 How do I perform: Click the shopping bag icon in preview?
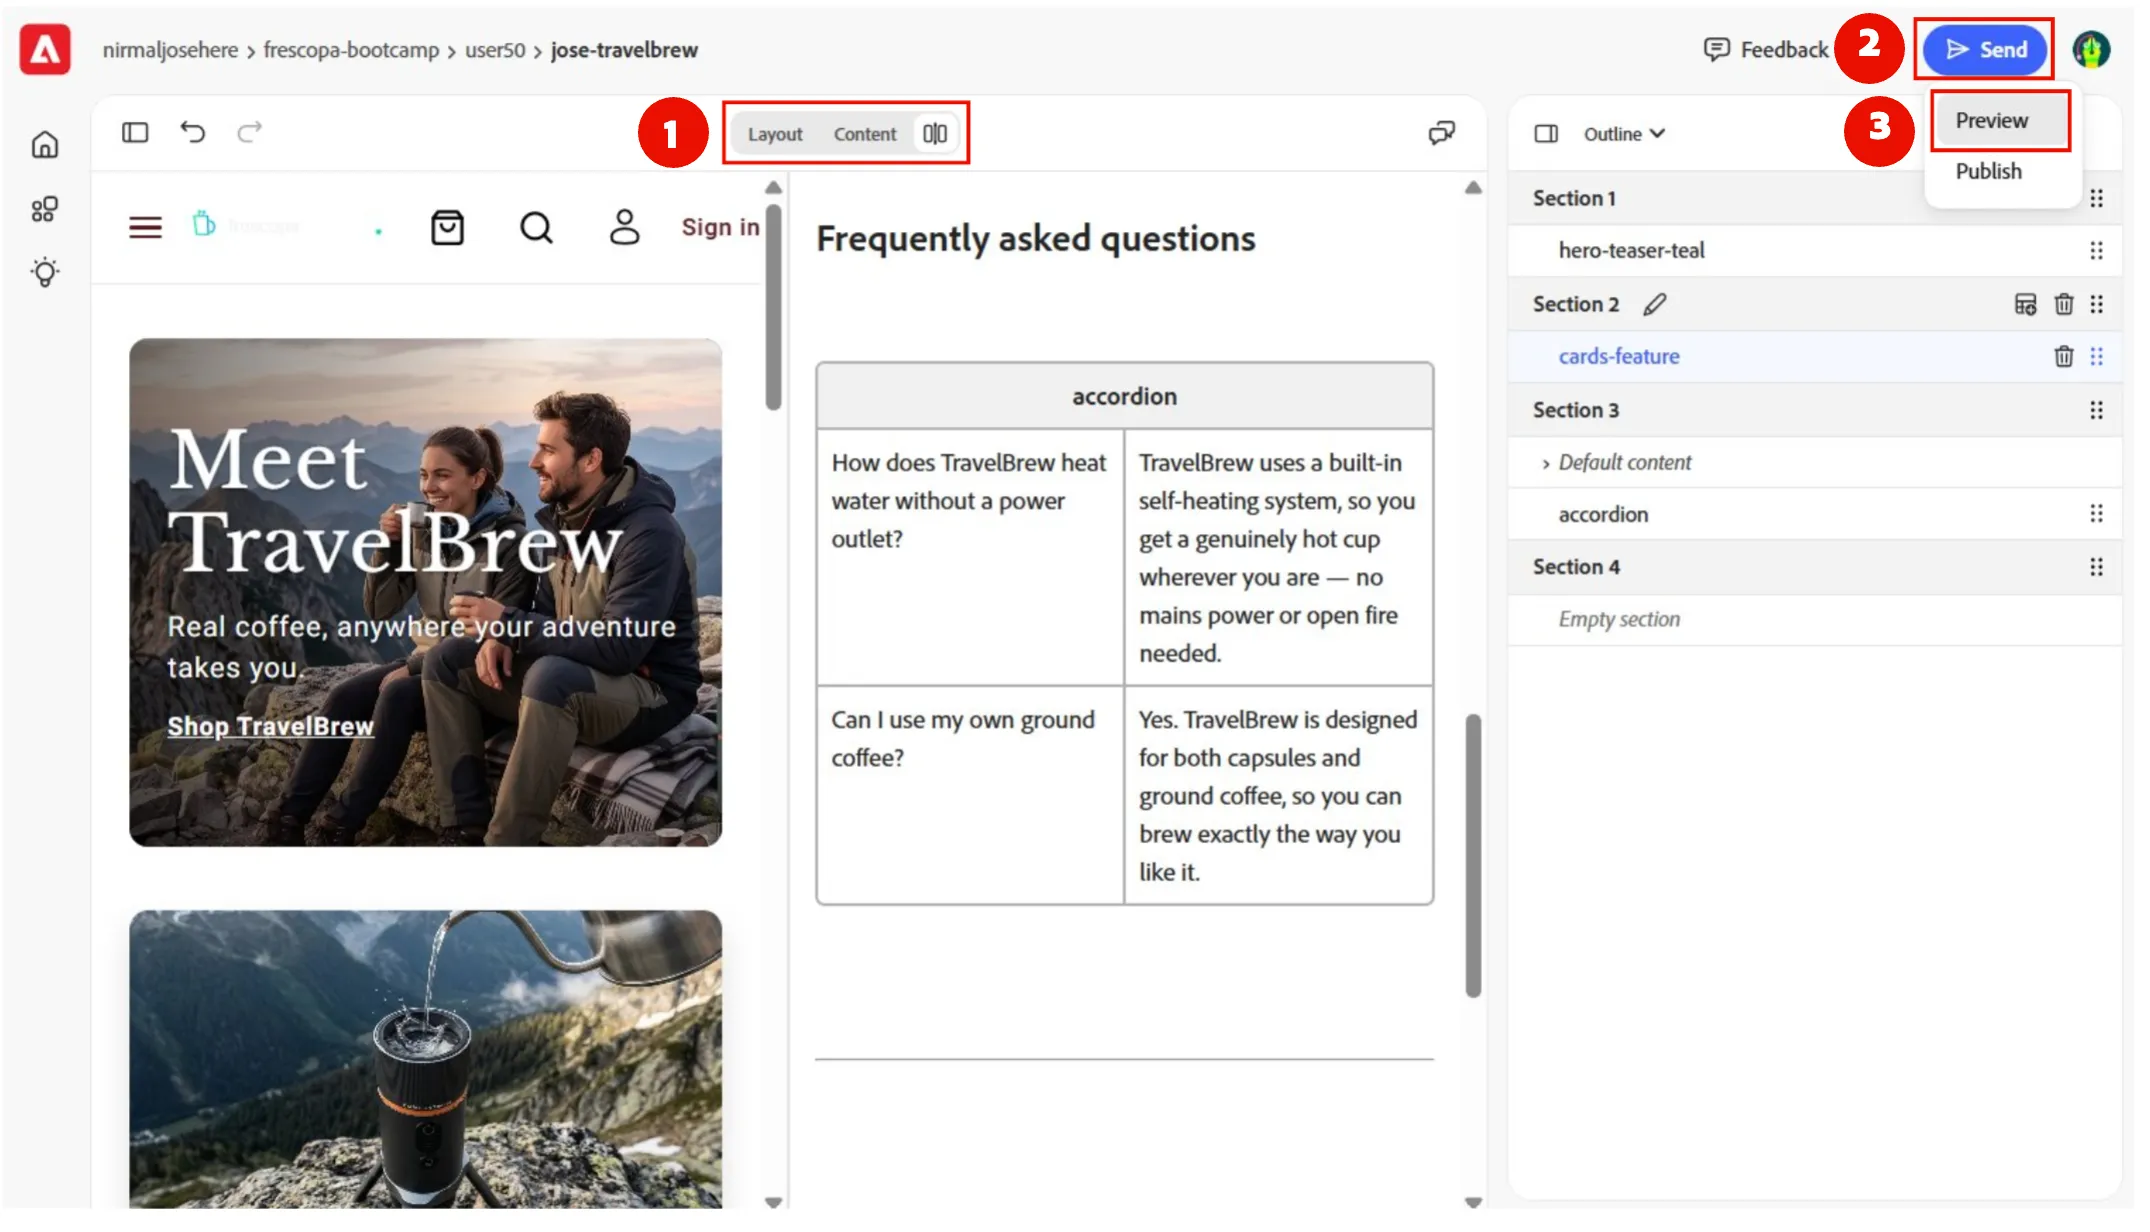tap(447, 228)
